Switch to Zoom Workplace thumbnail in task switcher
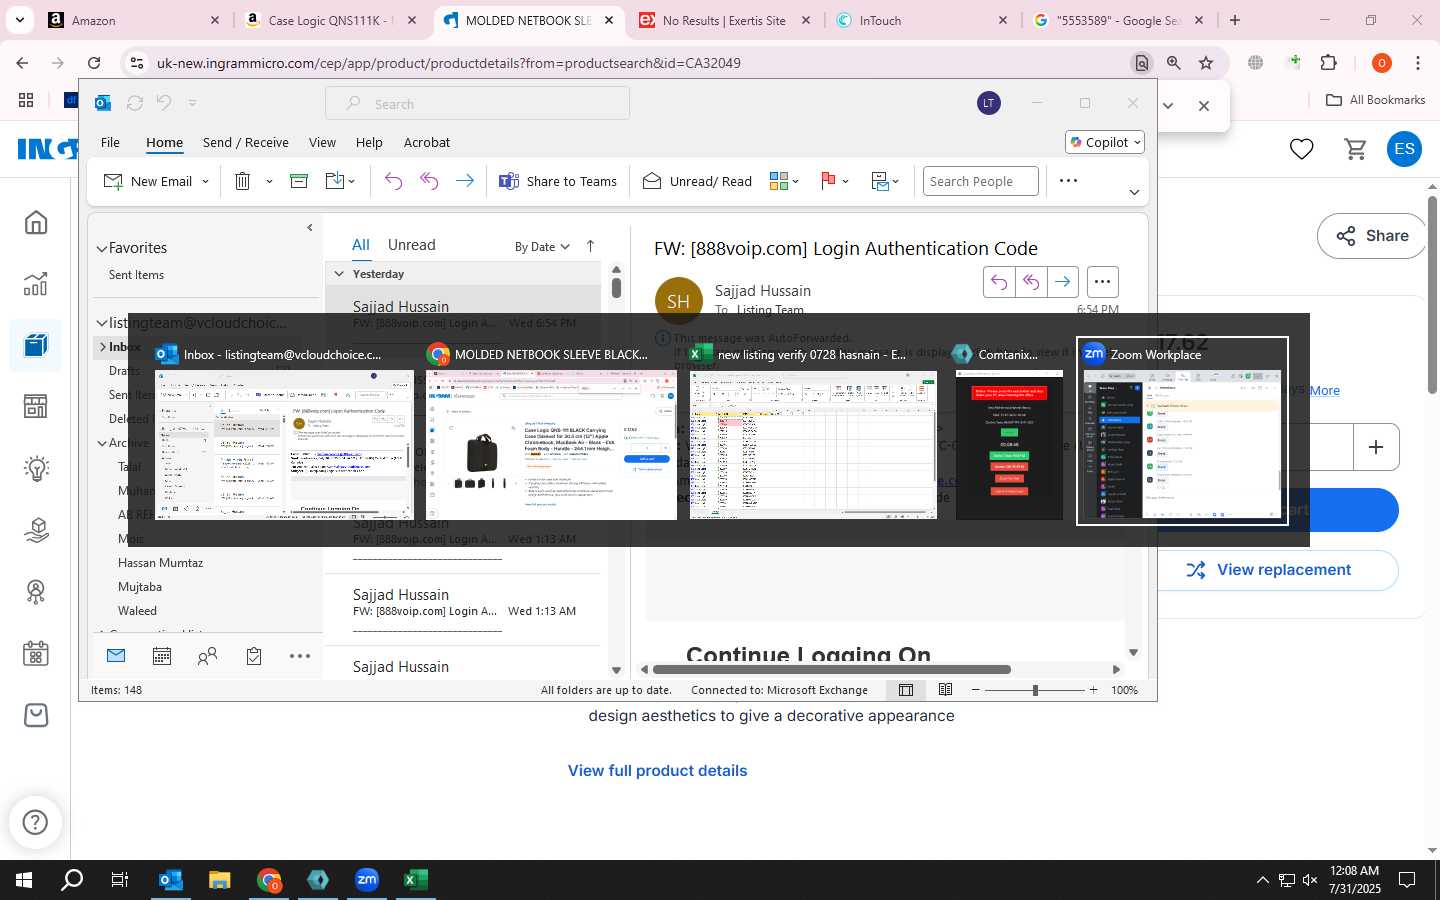The width and height of the screenshot is (1440, 900). point(1182,431)
